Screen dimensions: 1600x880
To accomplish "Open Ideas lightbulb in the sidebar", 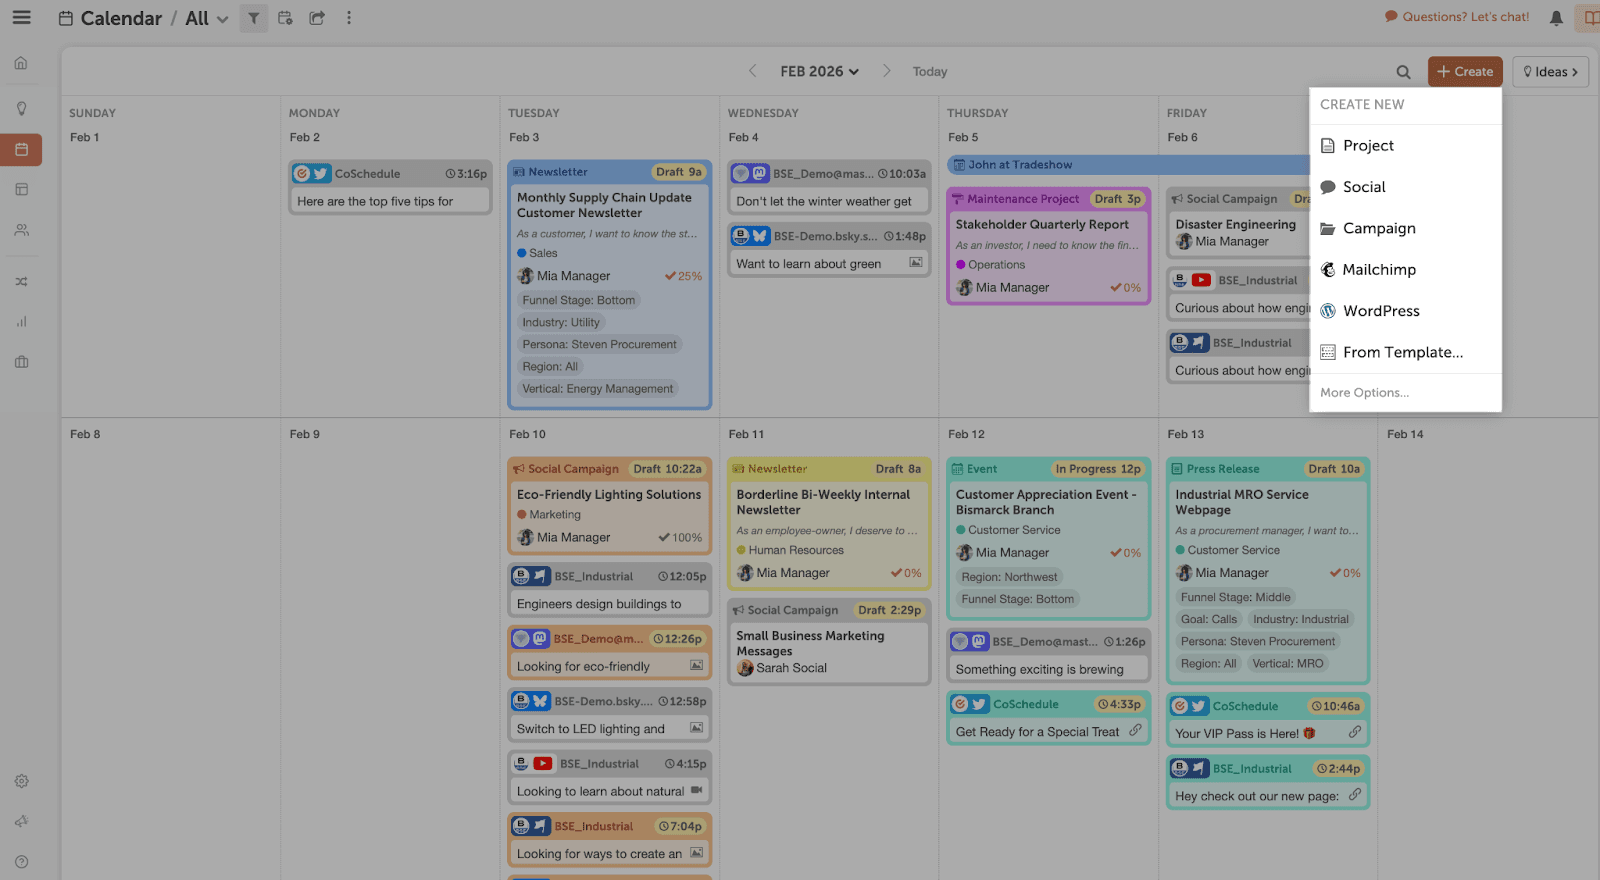I will [21, 108].
